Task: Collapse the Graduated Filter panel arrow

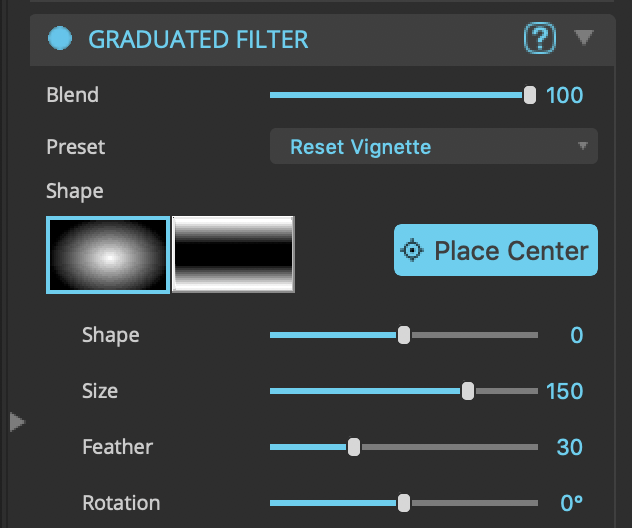Action: [584, 38]
